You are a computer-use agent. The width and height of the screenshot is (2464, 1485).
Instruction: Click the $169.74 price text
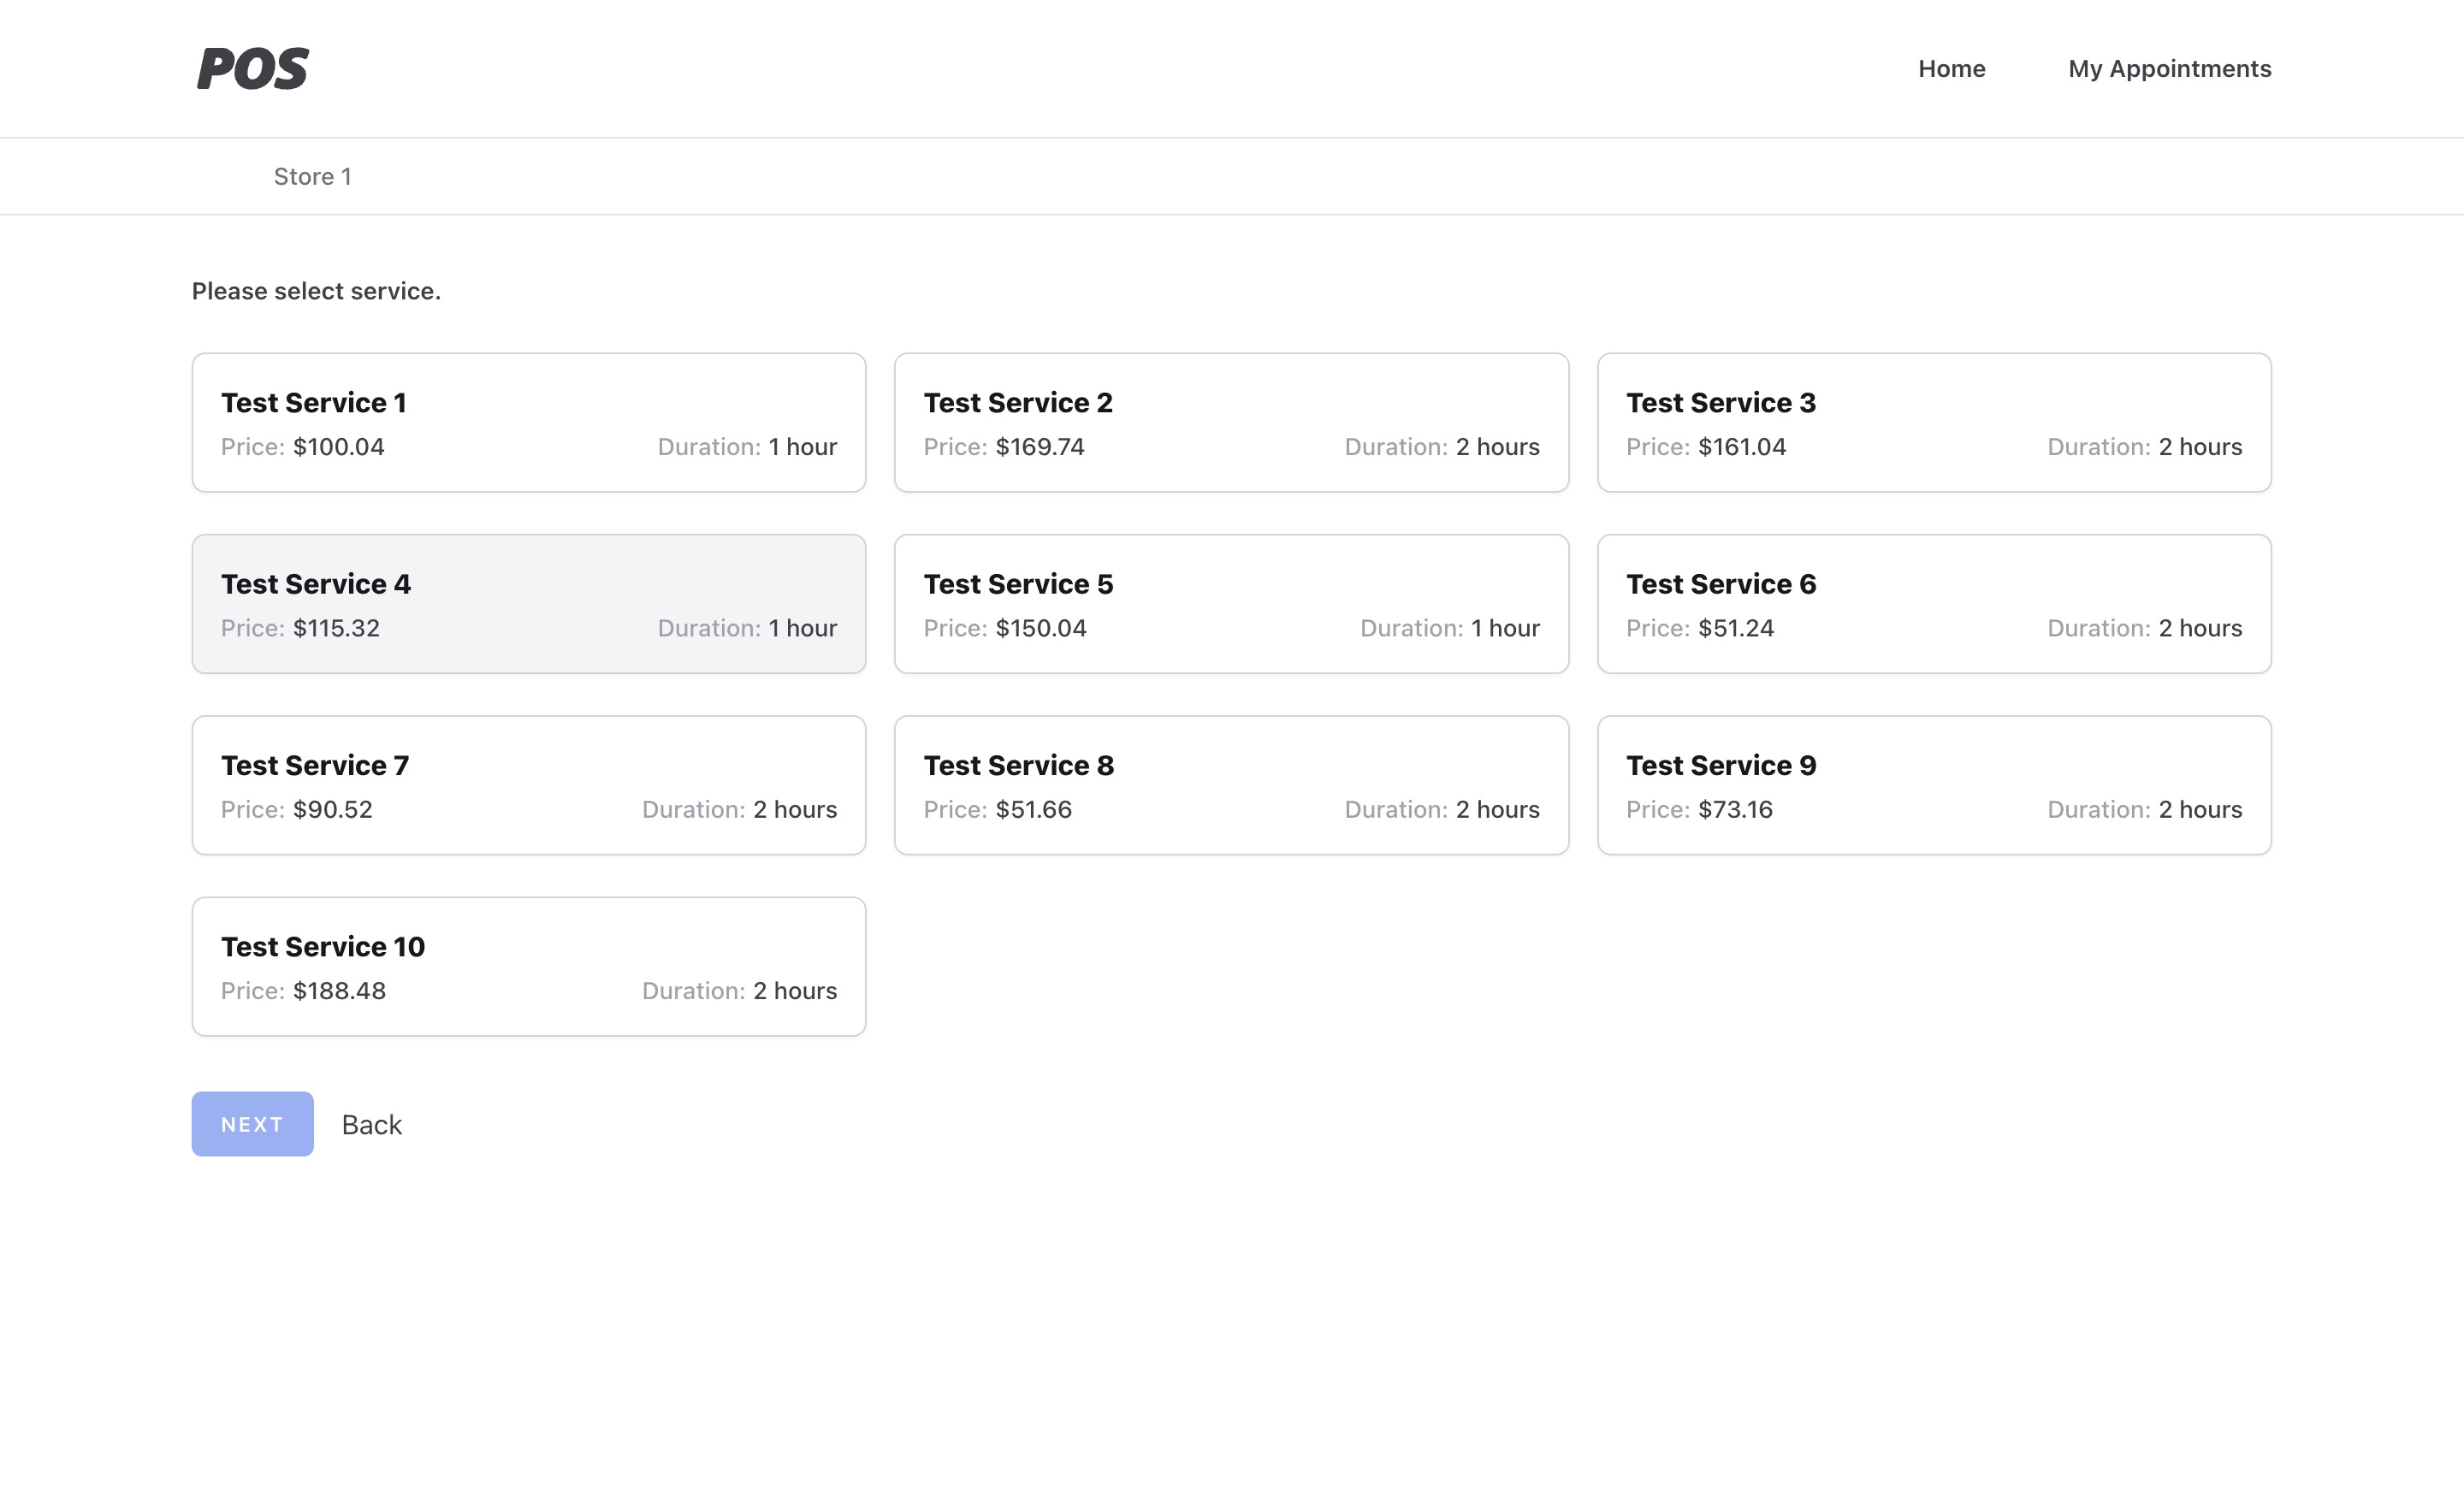pyautogui.click(x=1039, y=447)
